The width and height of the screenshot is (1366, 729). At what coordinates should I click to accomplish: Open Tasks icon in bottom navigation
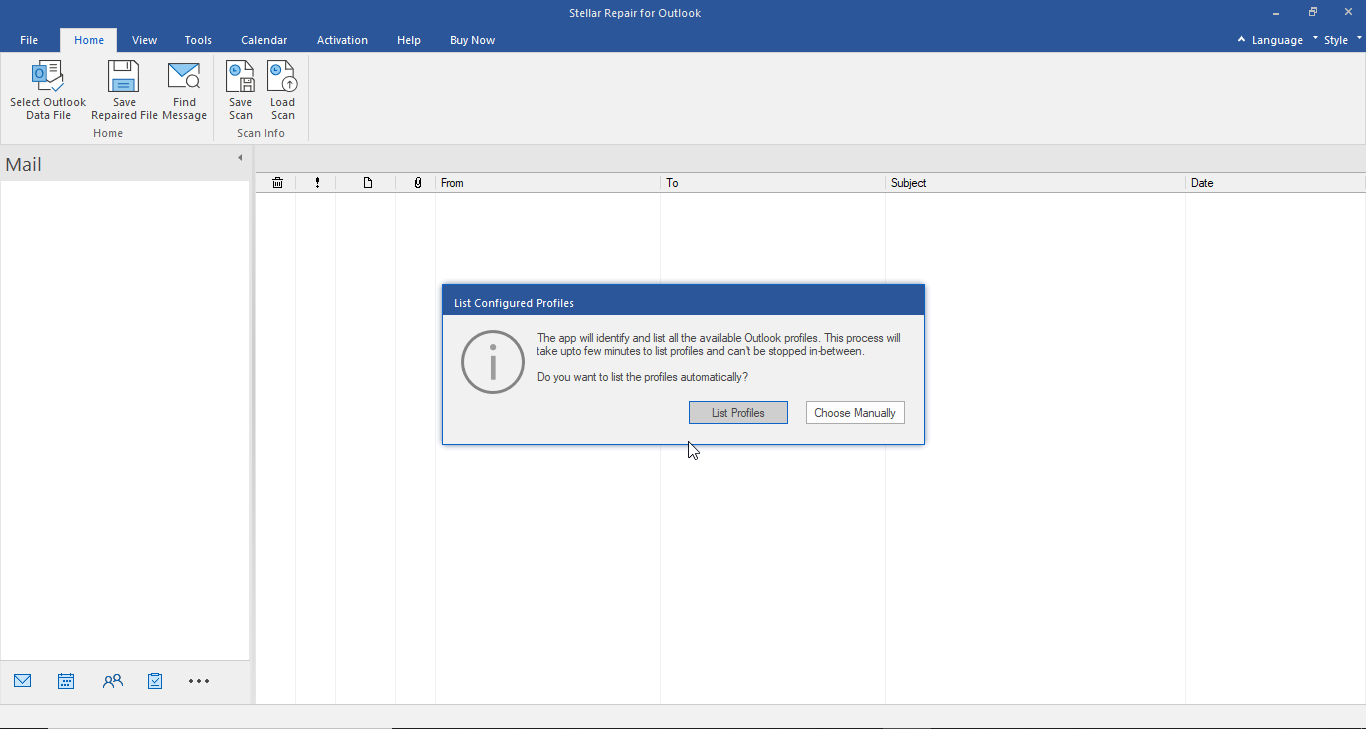pyautogui.click(x=155, y=681)
